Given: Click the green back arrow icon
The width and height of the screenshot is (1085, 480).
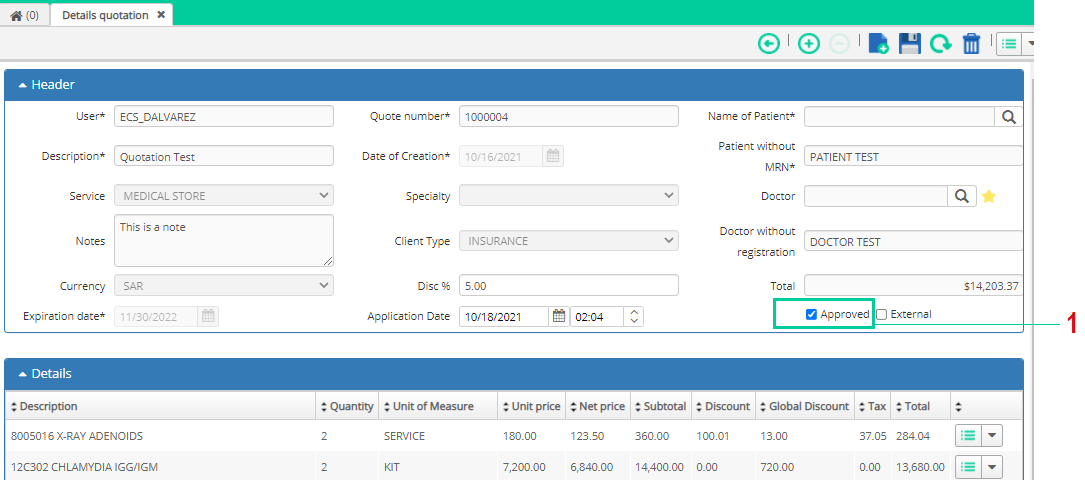Looking at the screenshot, I should point(768,44).
